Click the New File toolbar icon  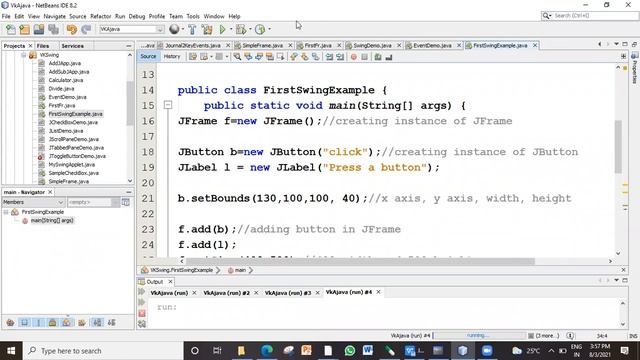point(11,29)
